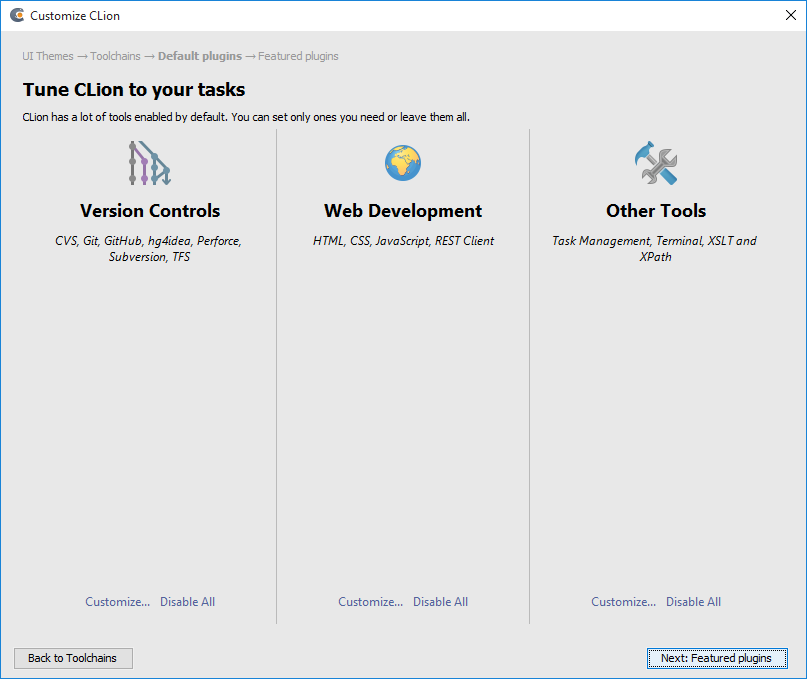
Task: Select Featured plugins step in the breadcrumb
Action: point(298,56)
